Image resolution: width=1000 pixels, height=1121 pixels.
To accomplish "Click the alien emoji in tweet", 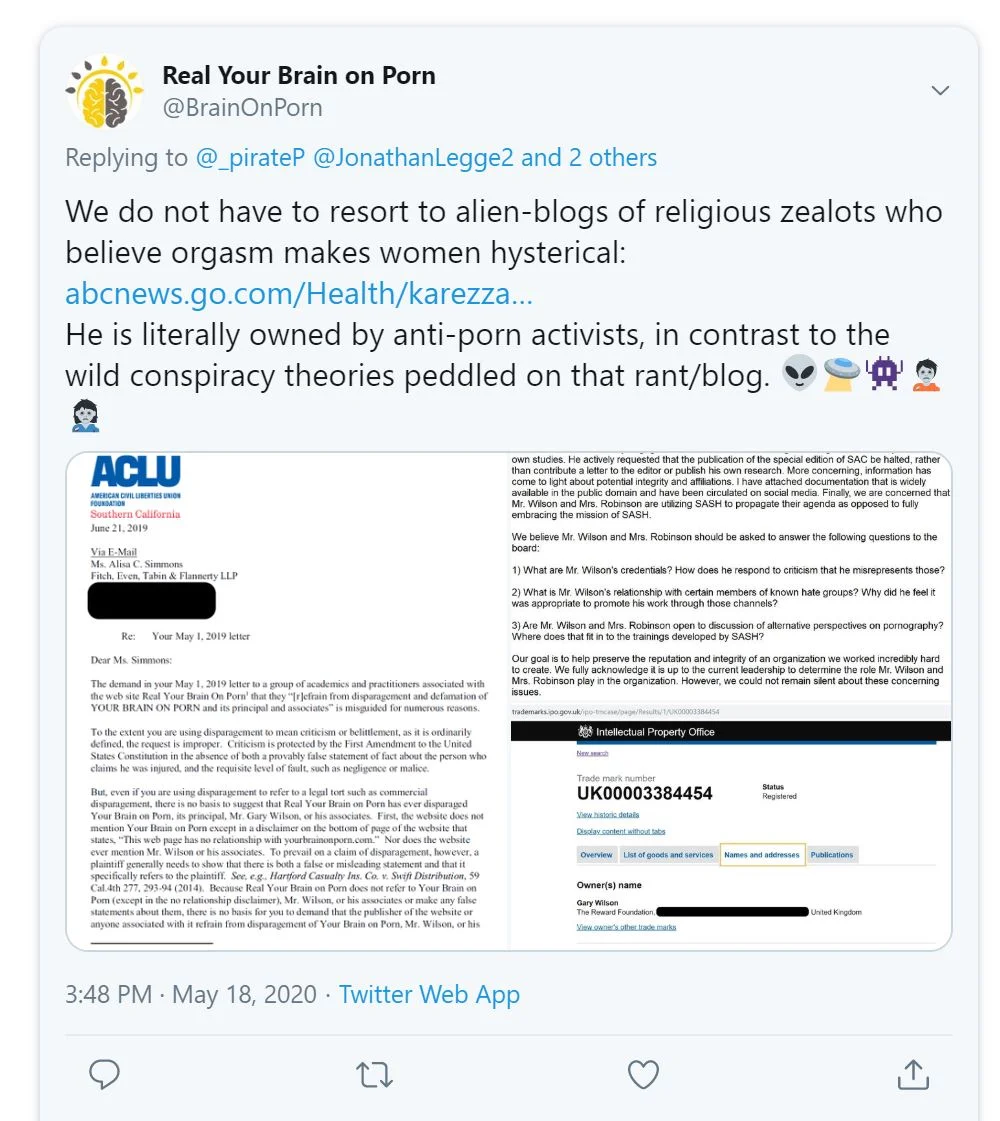I will pyautogui.click(x=800, y=375).
